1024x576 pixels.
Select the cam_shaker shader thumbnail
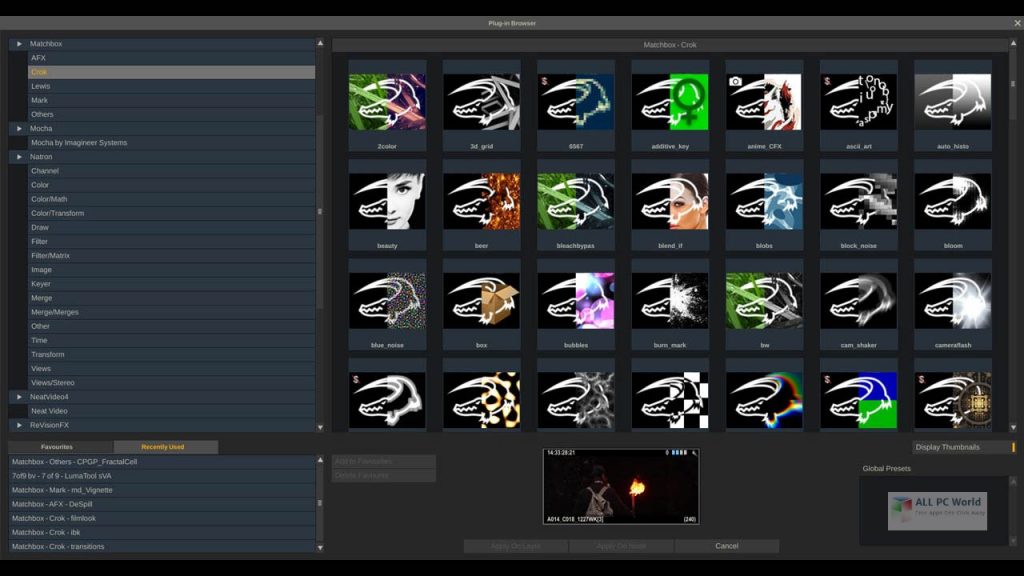[x=859, y=300]
